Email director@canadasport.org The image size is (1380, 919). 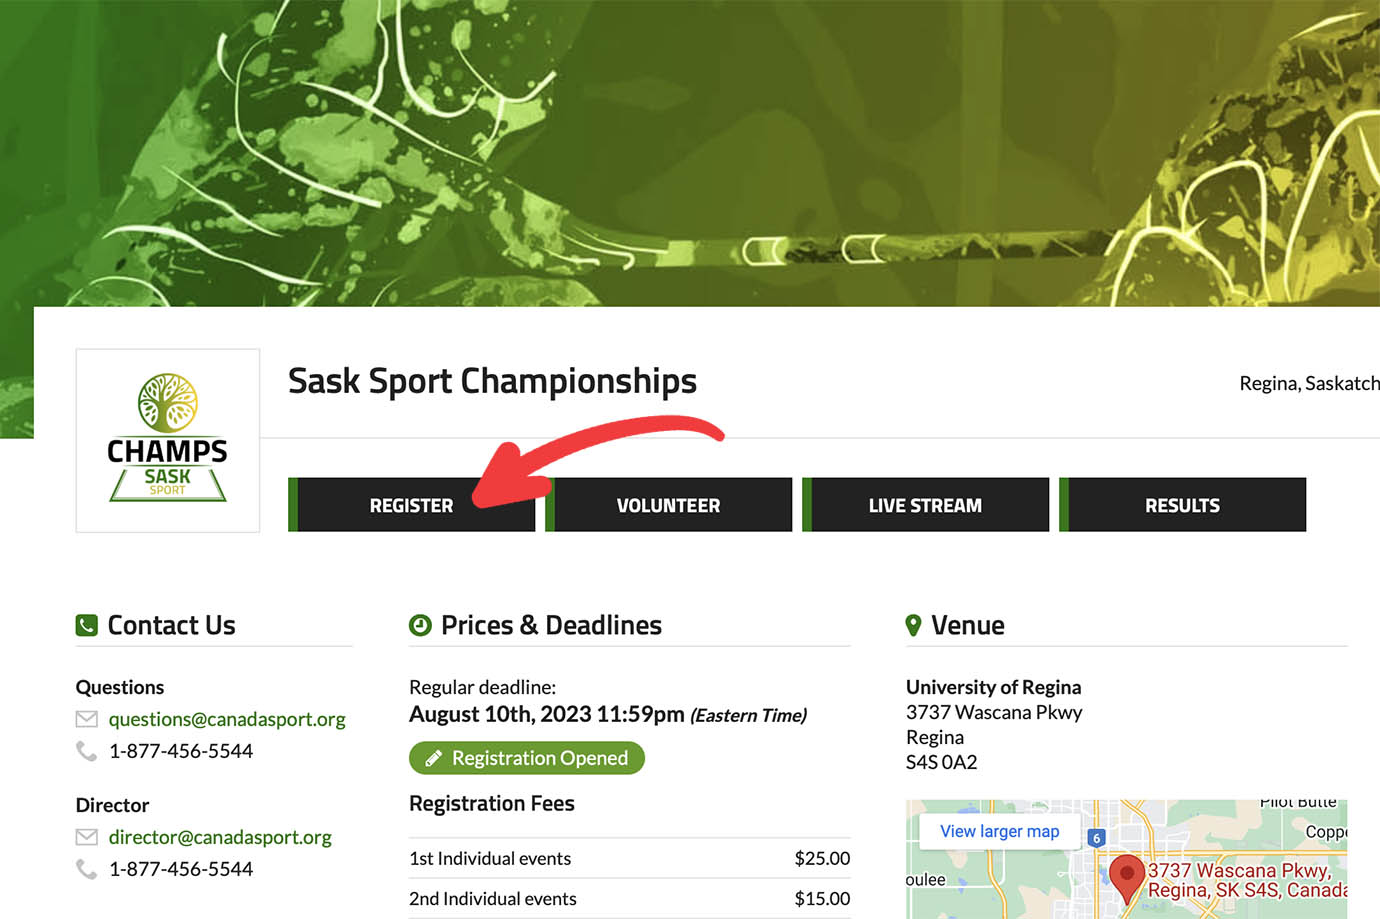point(220,837)
